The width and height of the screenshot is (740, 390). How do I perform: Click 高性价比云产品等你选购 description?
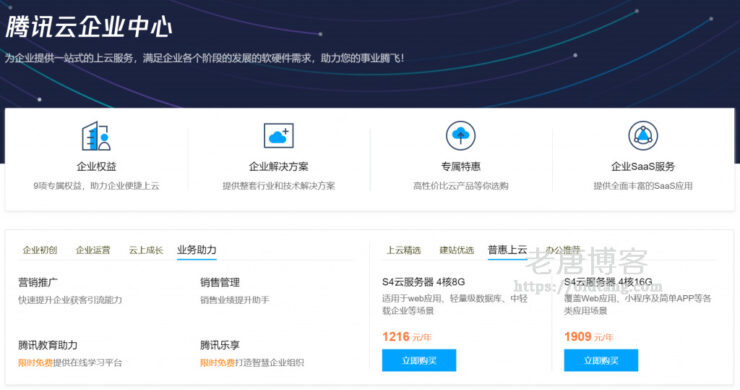(x=461, y=186)
